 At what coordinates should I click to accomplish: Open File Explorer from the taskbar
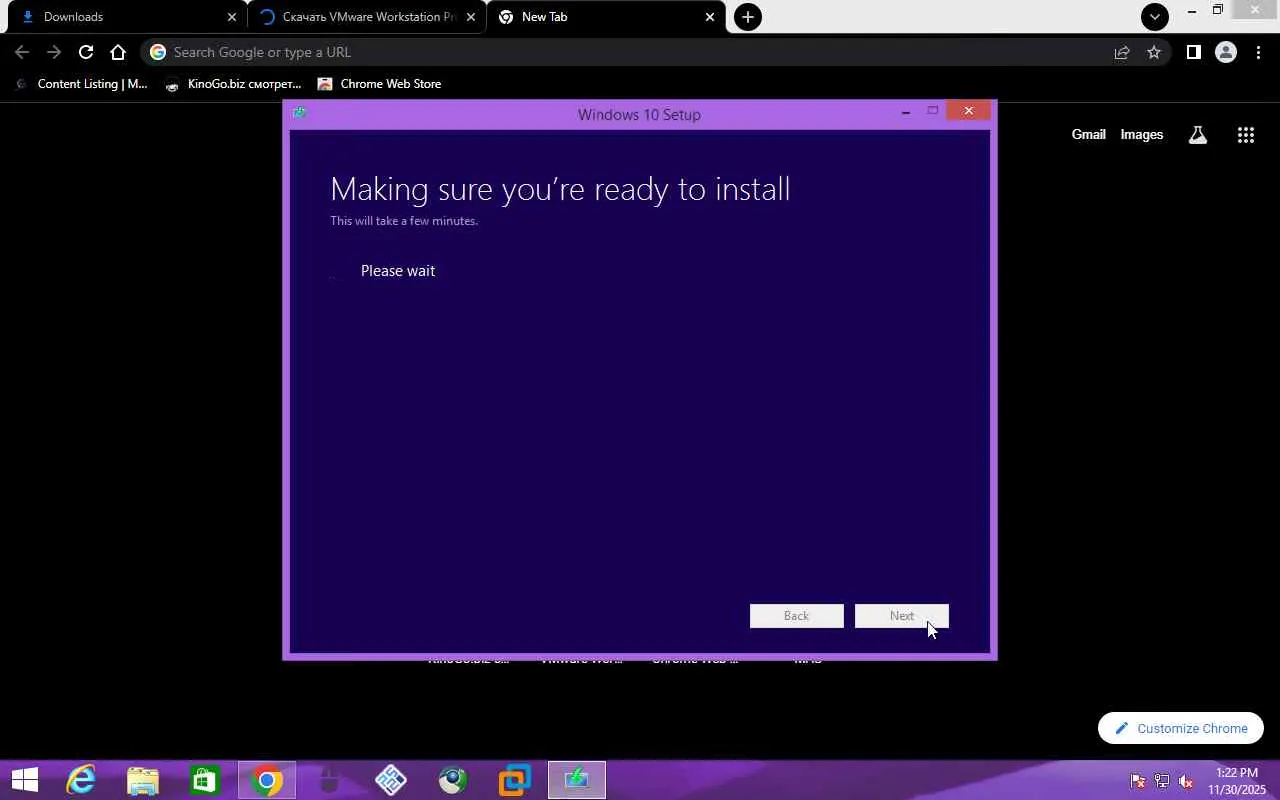click(x=143, y=780)
